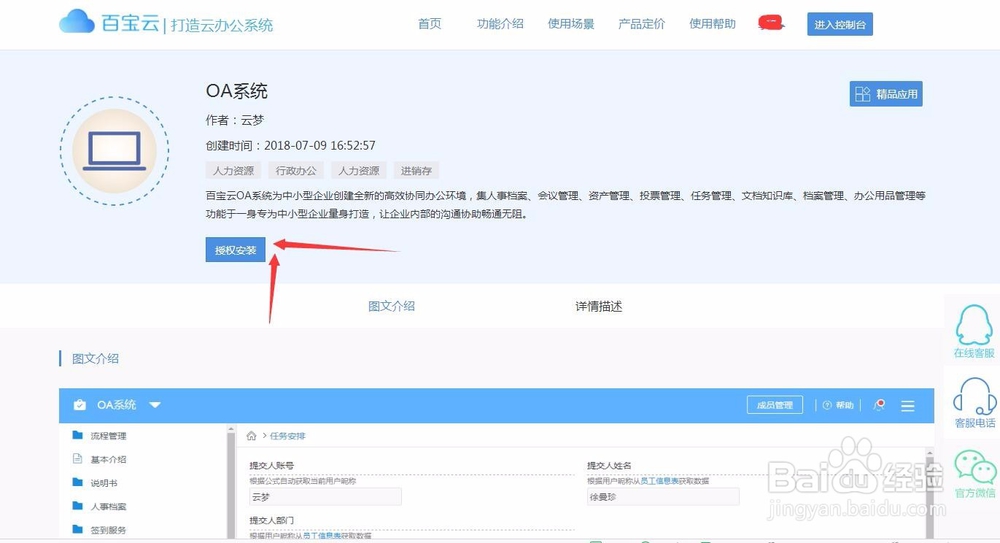Click the second 人力资源 tag

358,170
